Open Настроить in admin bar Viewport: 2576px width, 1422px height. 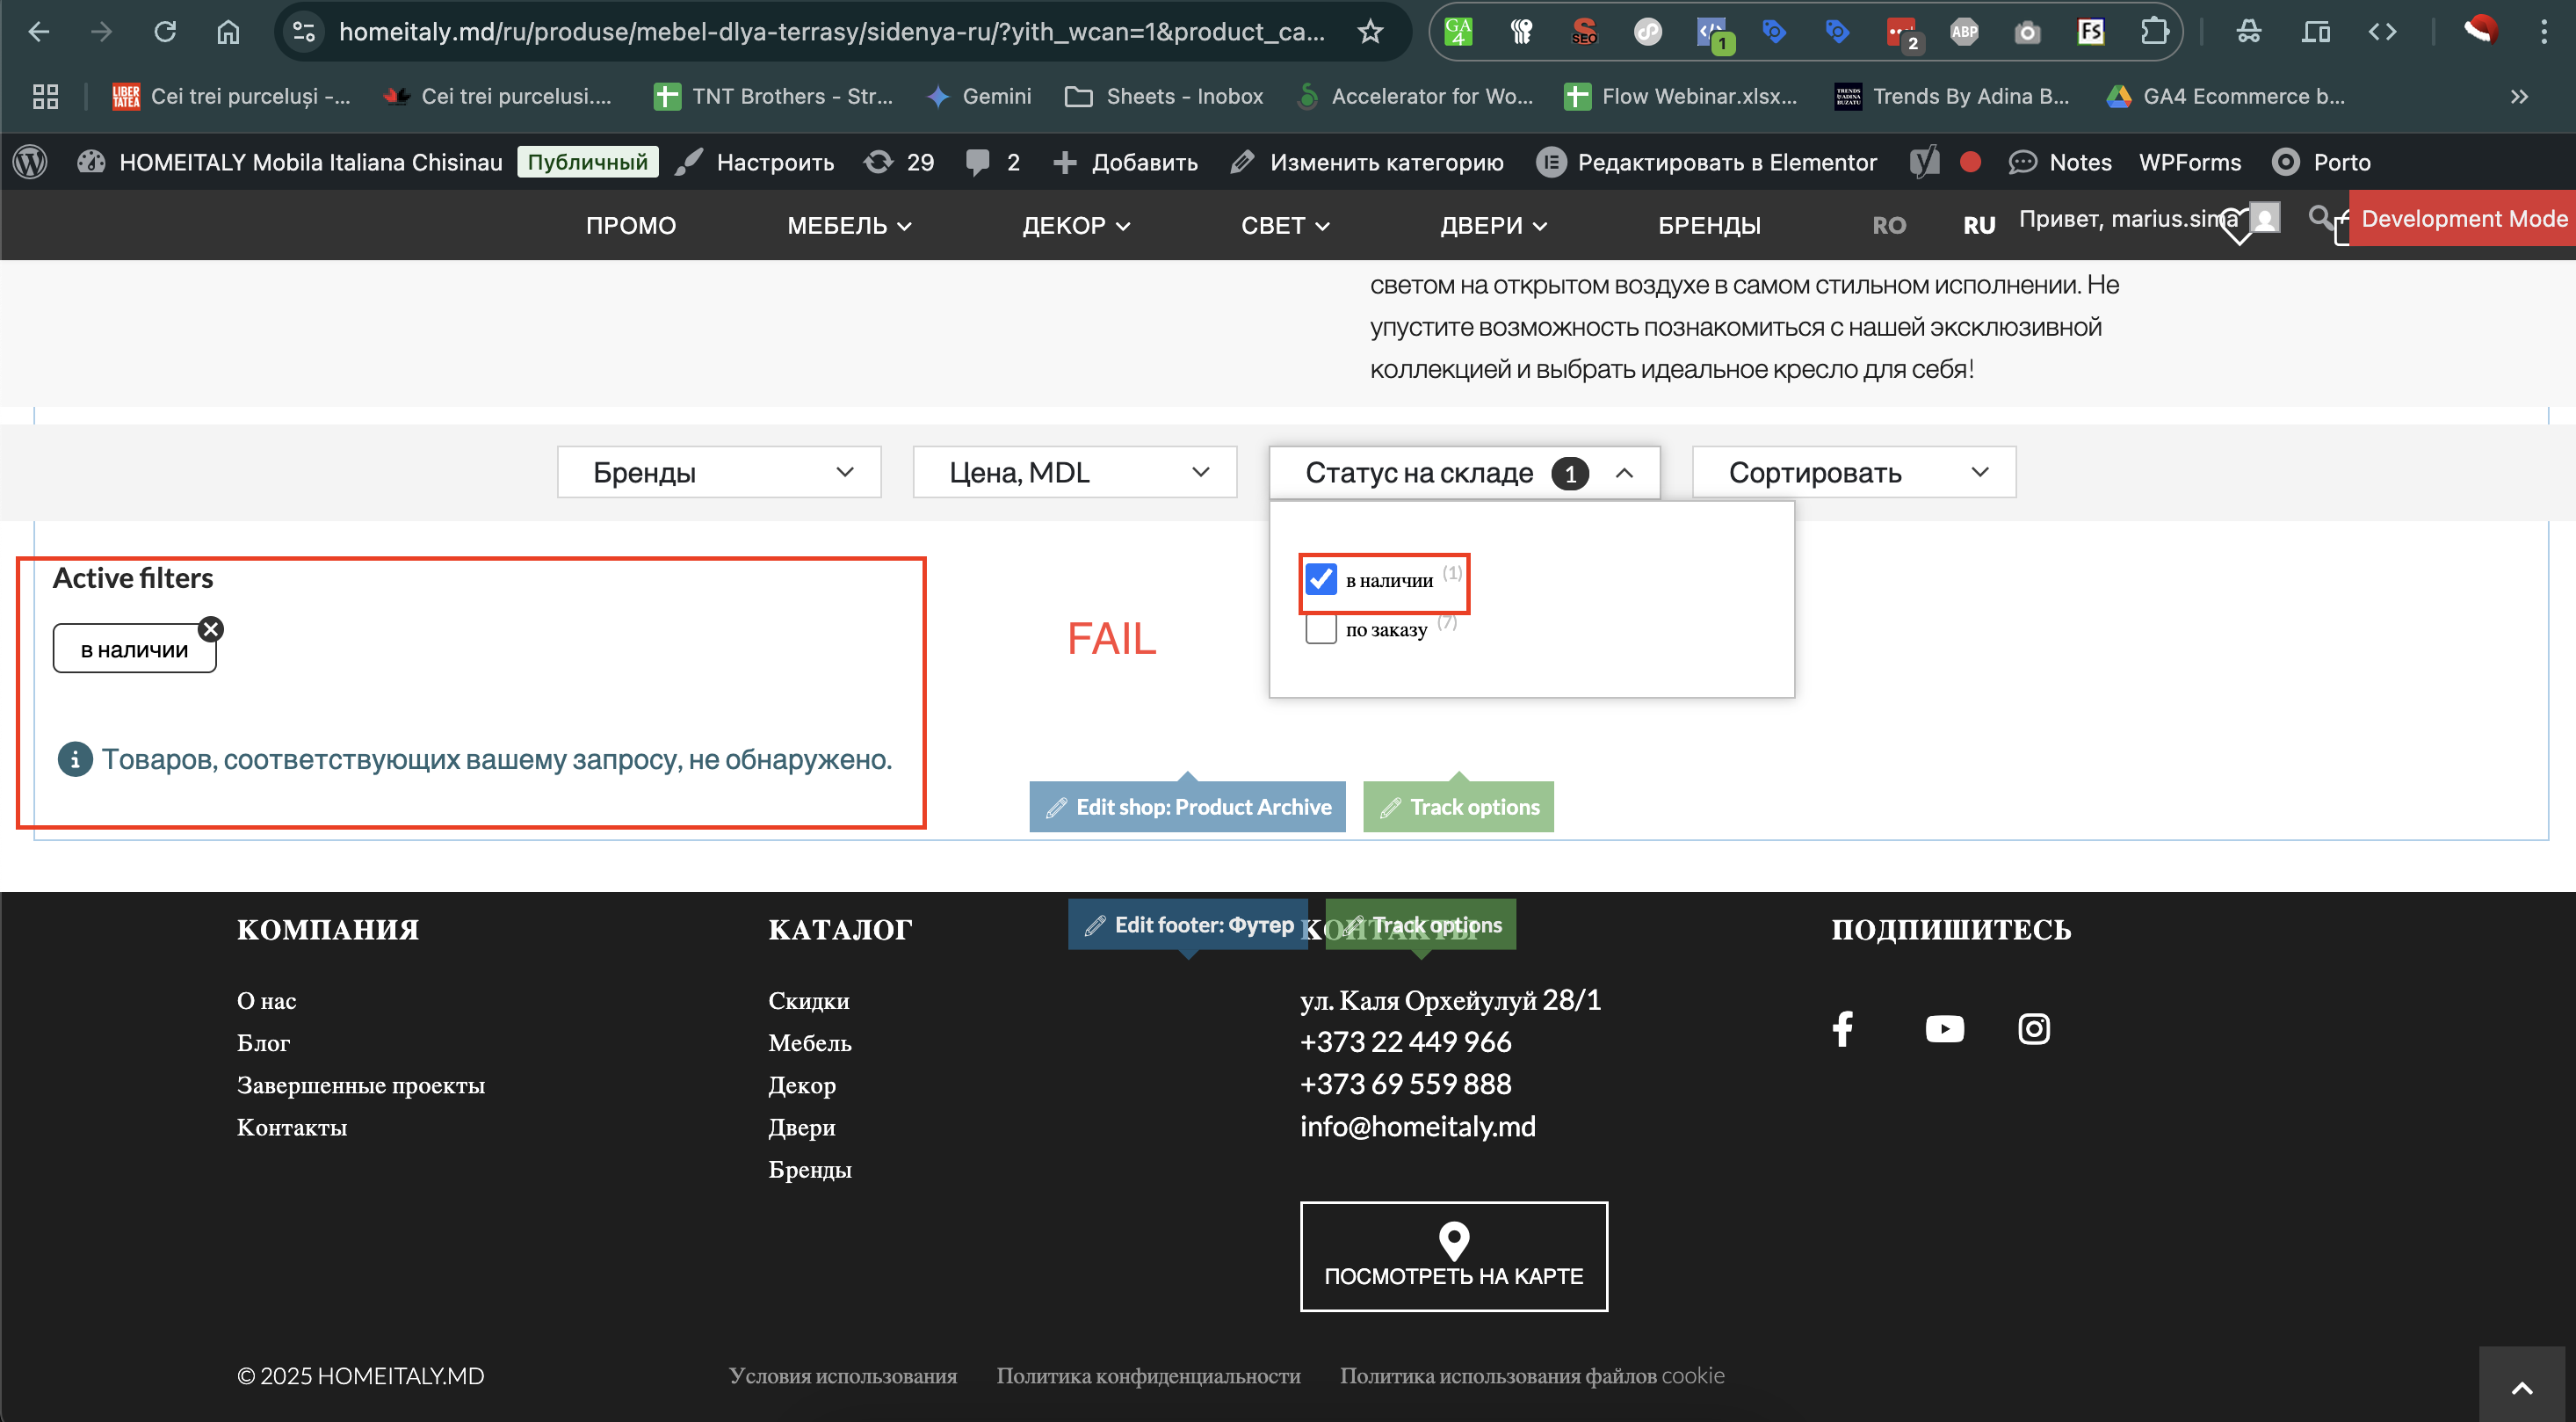pos(755,162)
